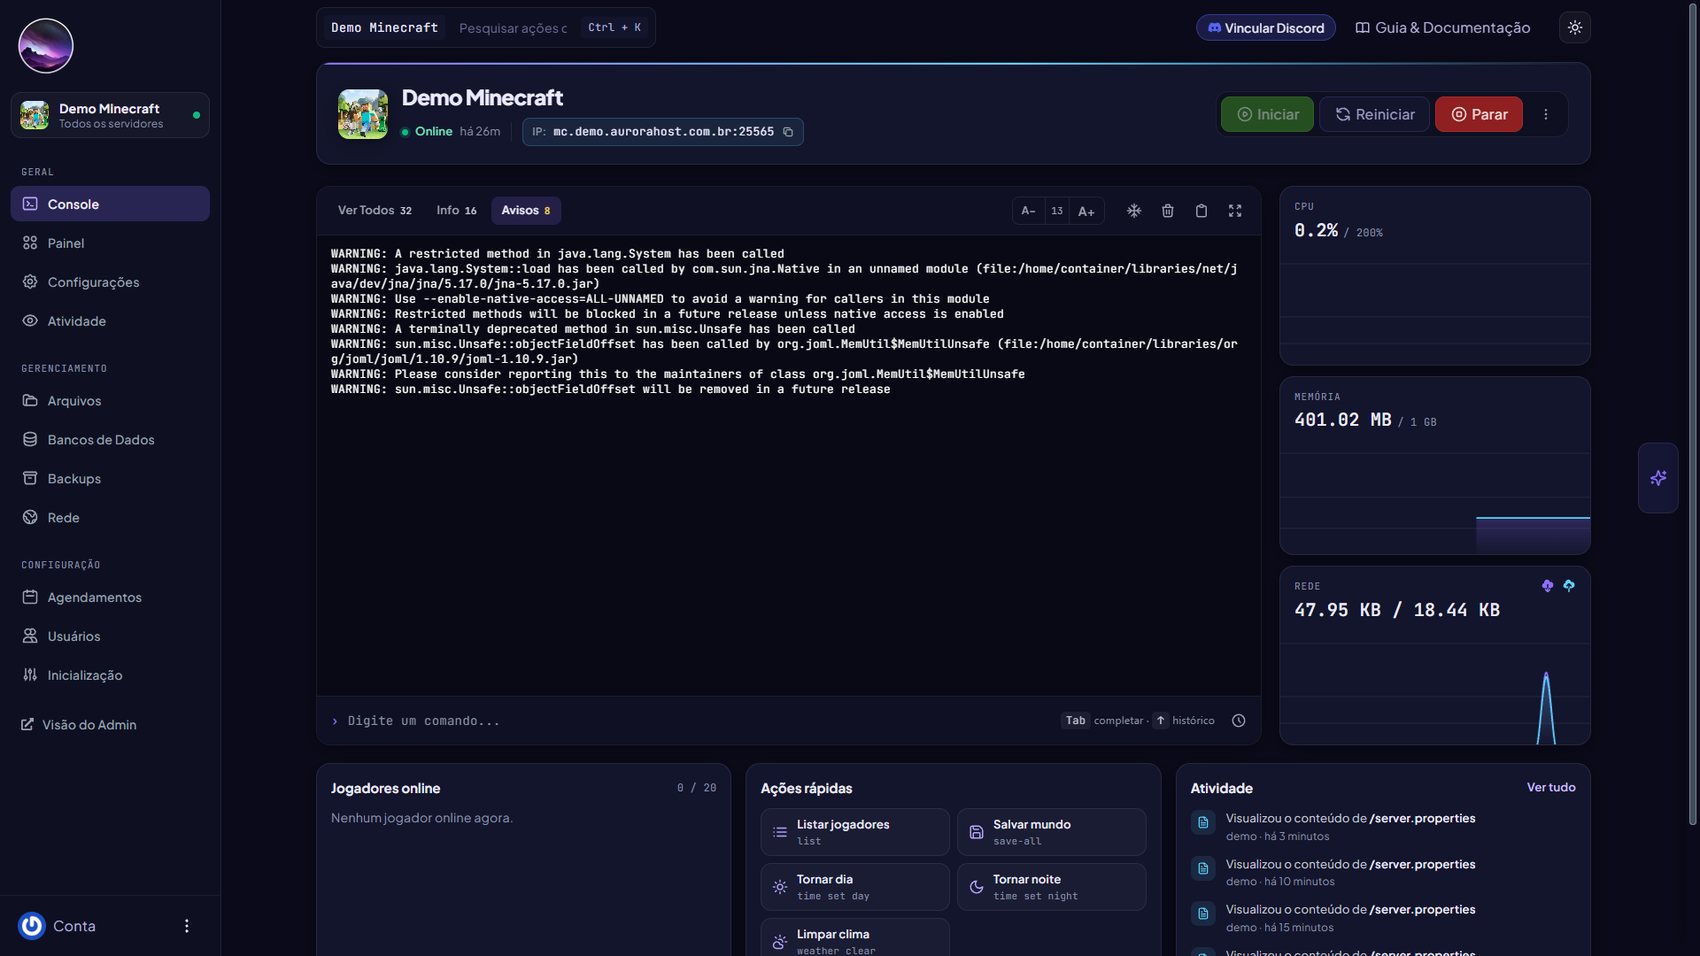Click the red Parar button

coord(1479,115)
